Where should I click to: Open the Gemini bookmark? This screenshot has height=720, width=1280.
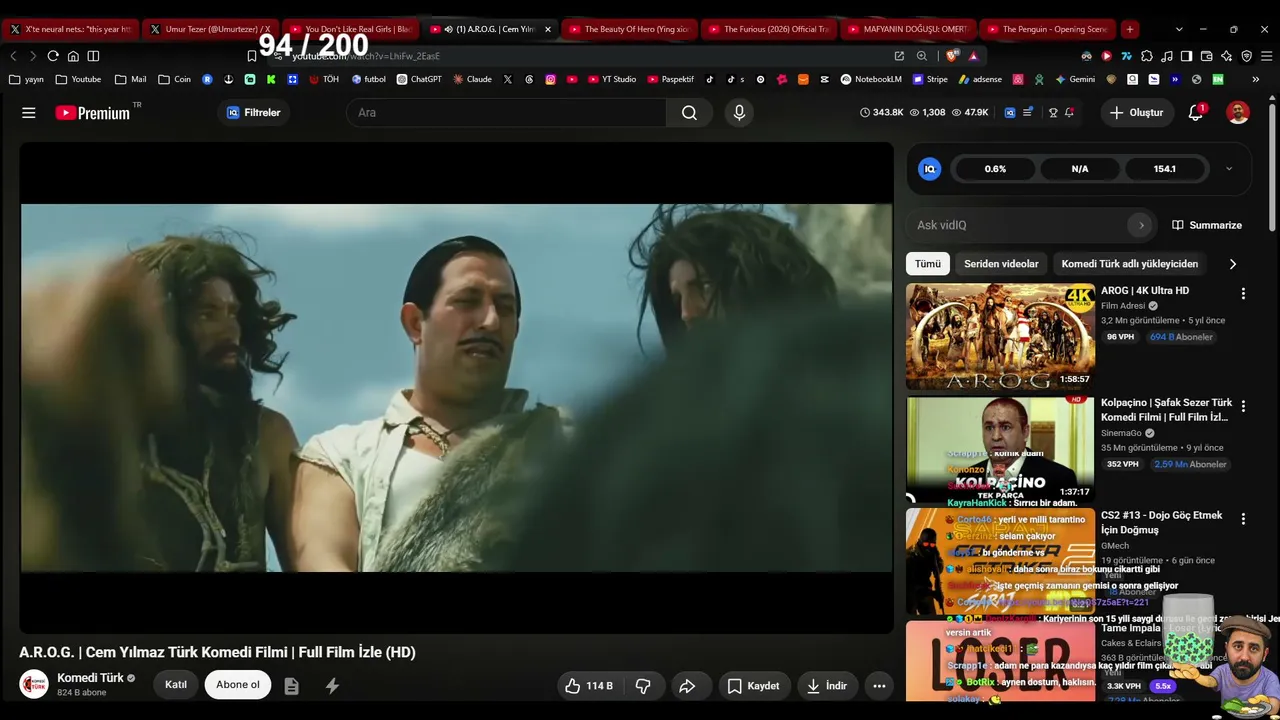coord(1075,79)
